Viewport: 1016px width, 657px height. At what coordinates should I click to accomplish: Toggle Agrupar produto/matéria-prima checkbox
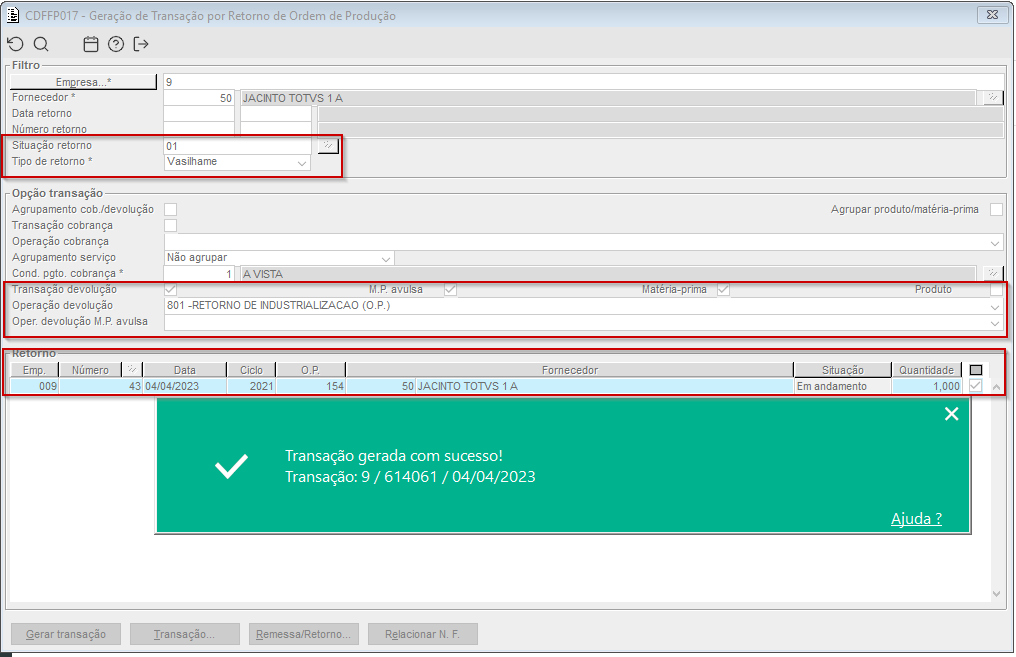pyautogui.click(x=997, y=209)
